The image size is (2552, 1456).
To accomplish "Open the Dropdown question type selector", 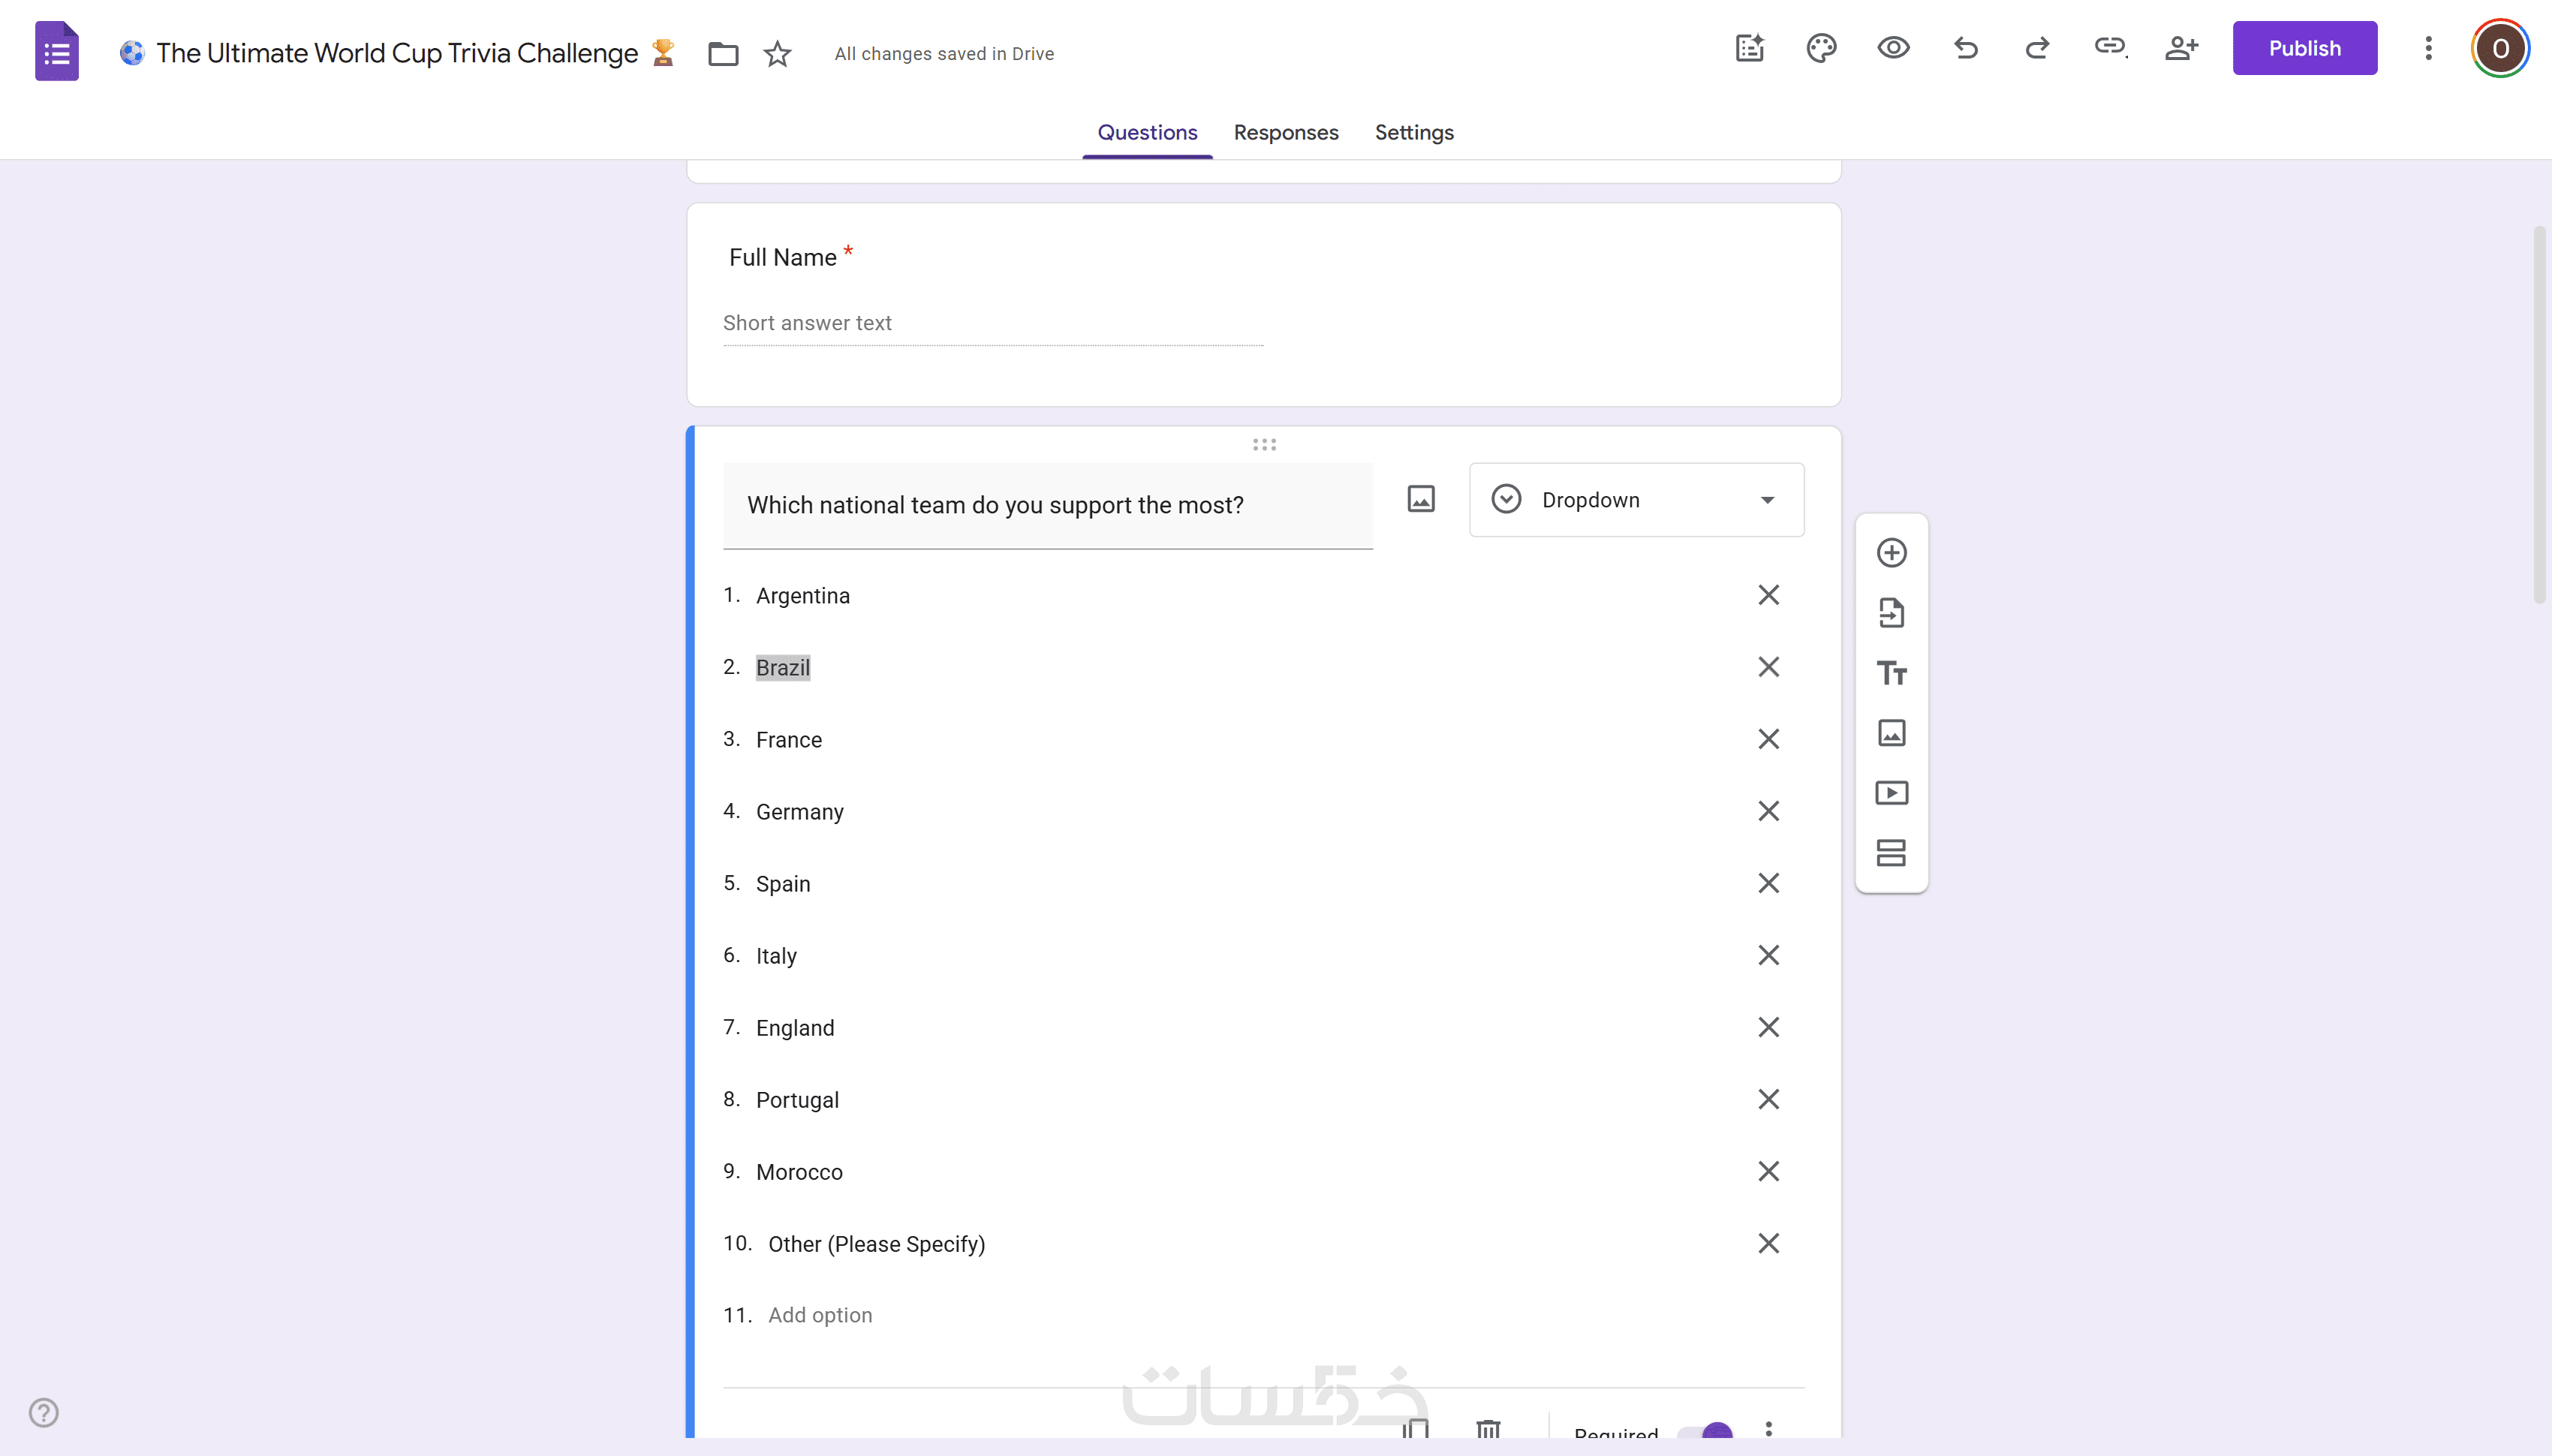I will click(x=1636, y=500).
